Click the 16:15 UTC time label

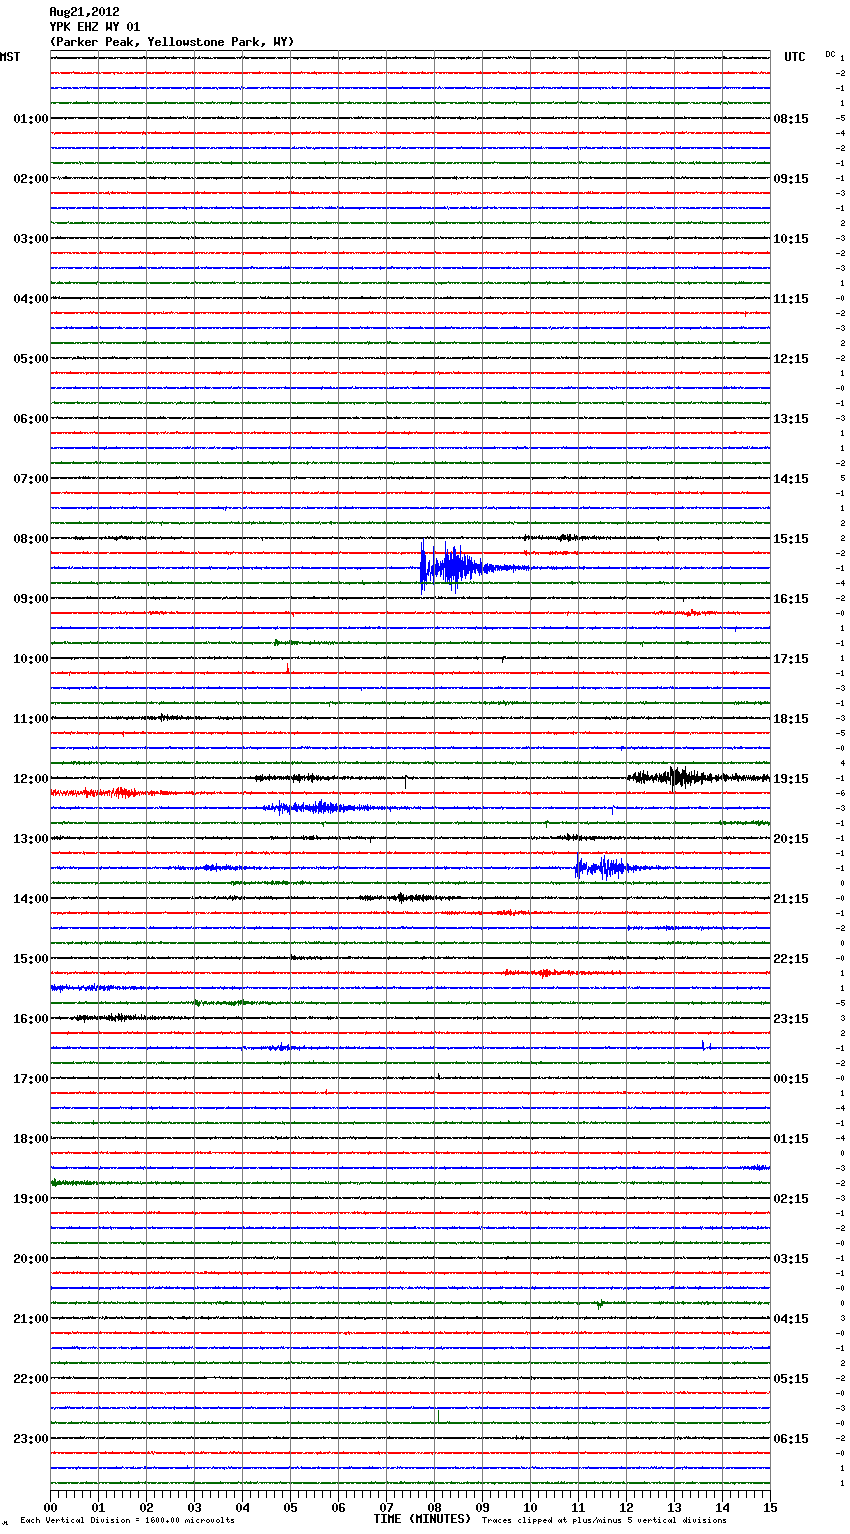pyautogui.click(x=791, y=599)
